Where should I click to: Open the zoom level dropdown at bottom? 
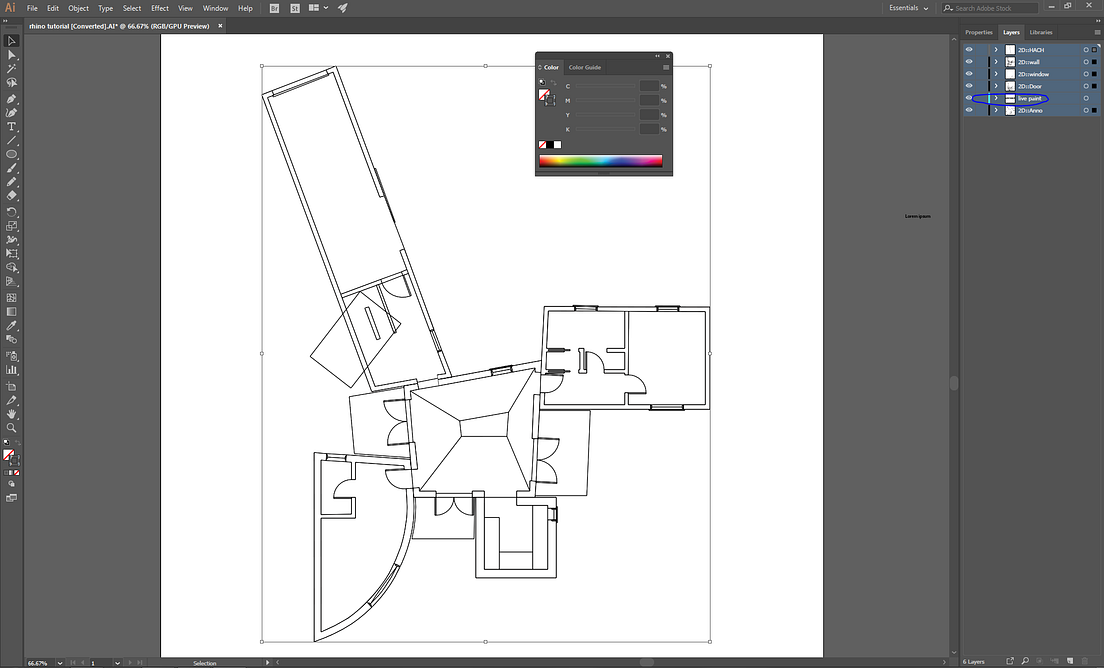point(60,663)
